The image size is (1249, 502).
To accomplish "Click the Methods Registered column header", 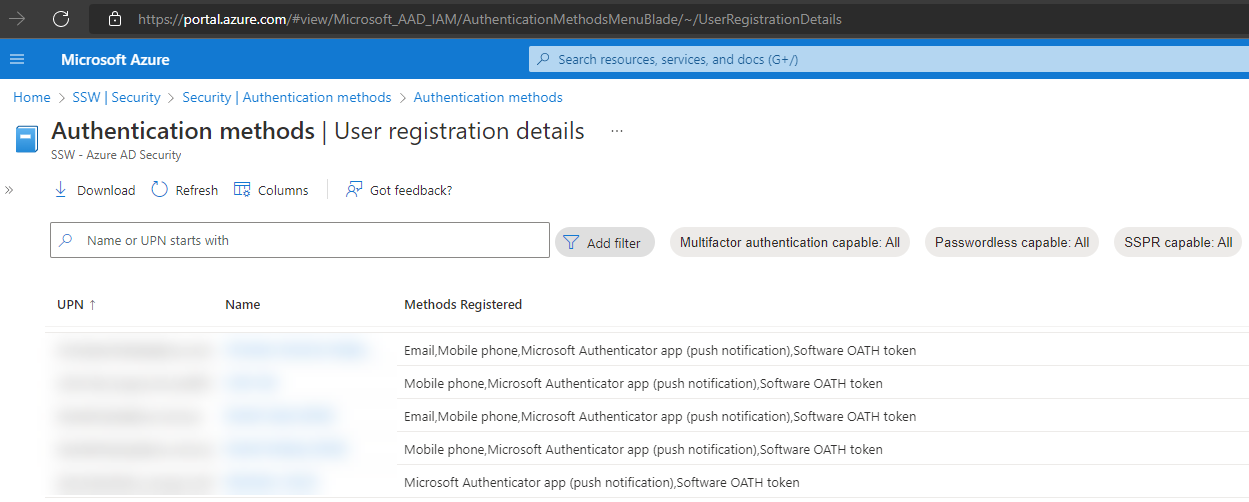I will coord(462,304).
